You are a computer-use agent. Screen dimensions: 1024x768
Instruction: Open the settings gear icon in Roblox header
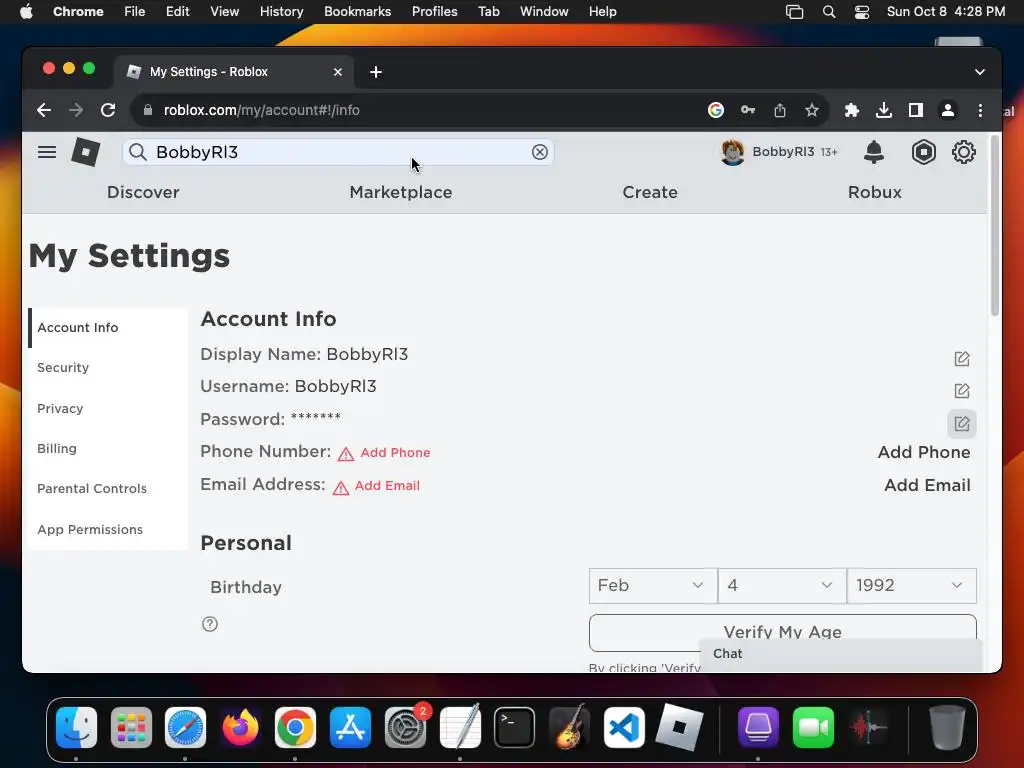point(963,152)
